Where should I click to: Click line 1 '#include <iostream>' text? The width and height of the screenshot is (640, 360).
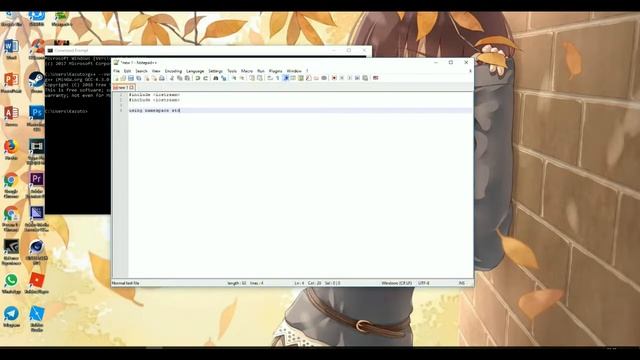tap(154, 95)
